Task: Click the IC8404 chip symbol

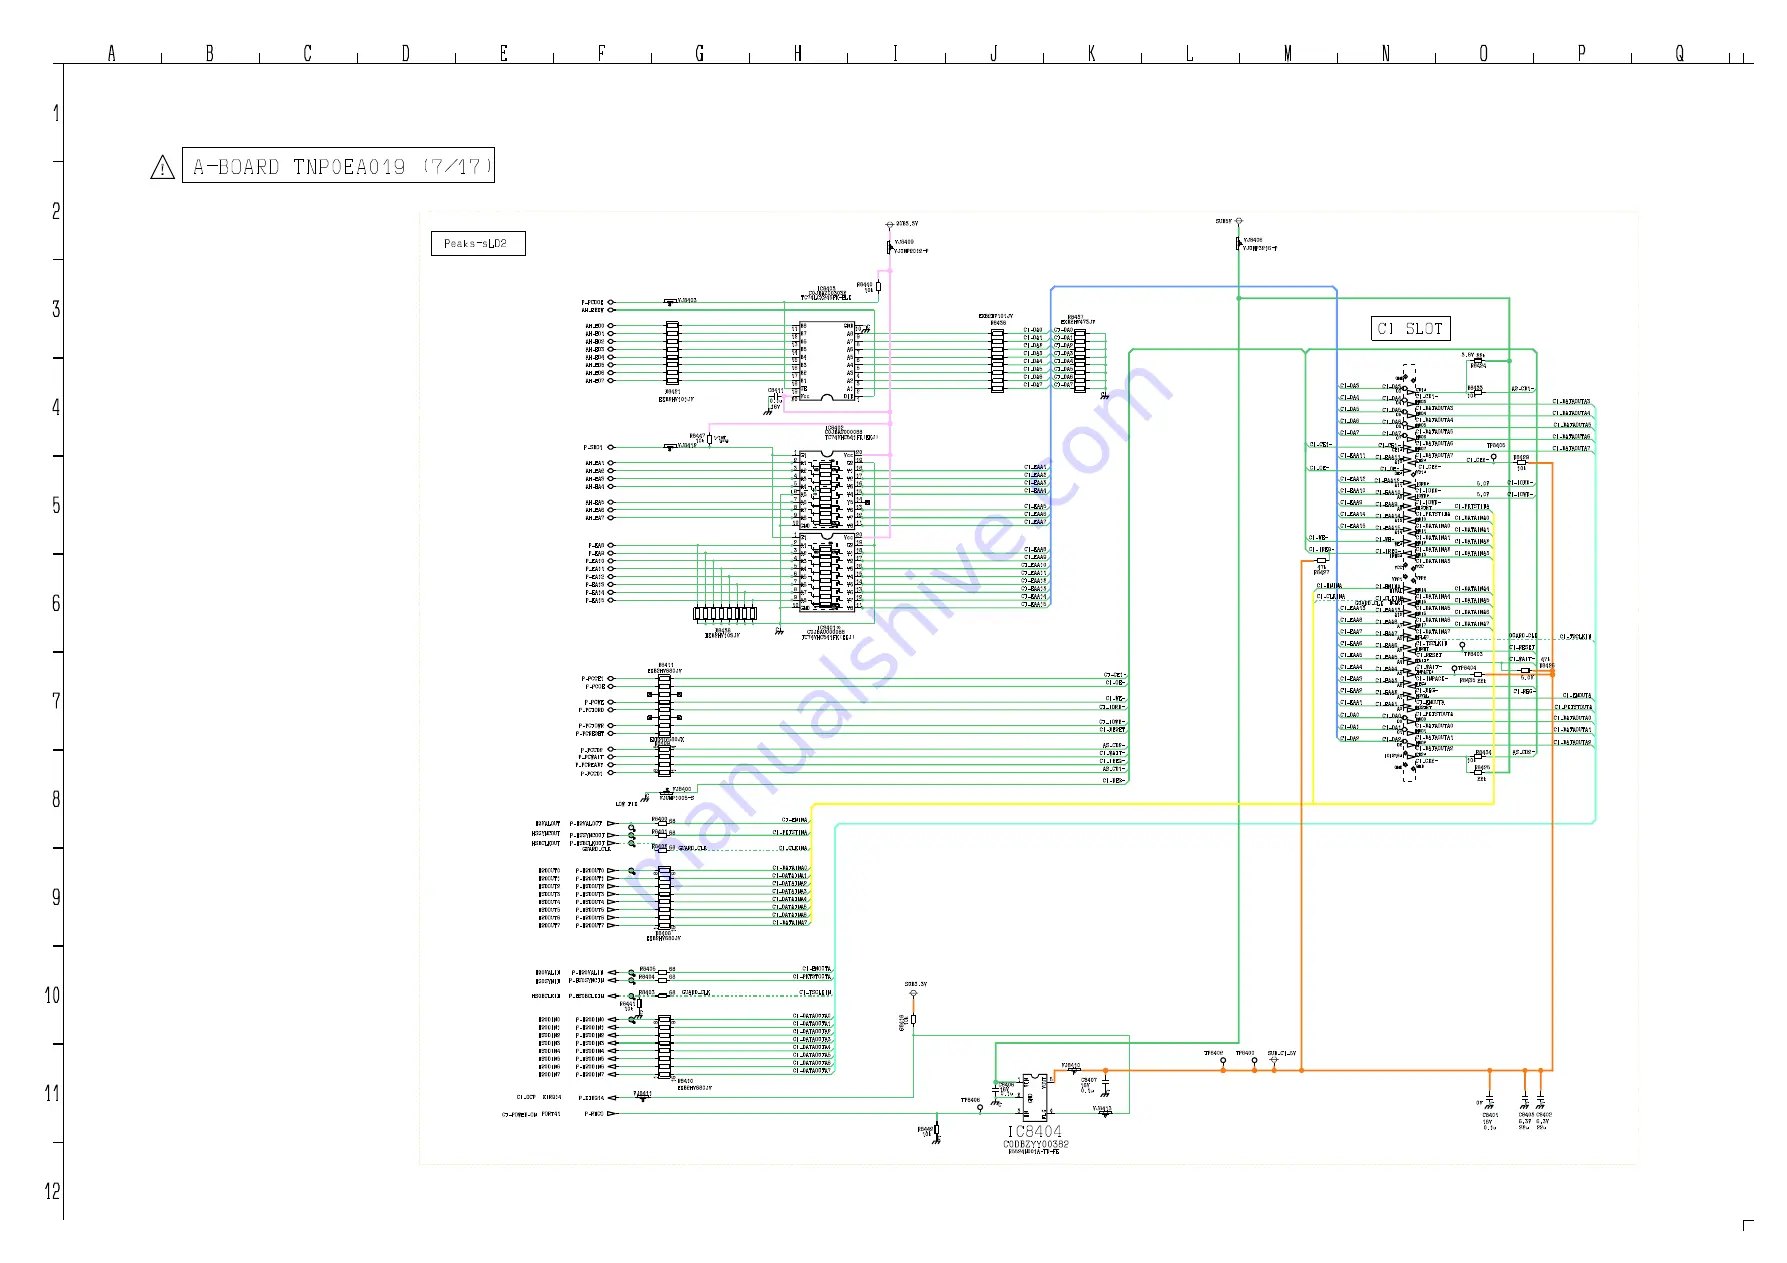Action: pyautogui.click(x=1035, y=1096)
